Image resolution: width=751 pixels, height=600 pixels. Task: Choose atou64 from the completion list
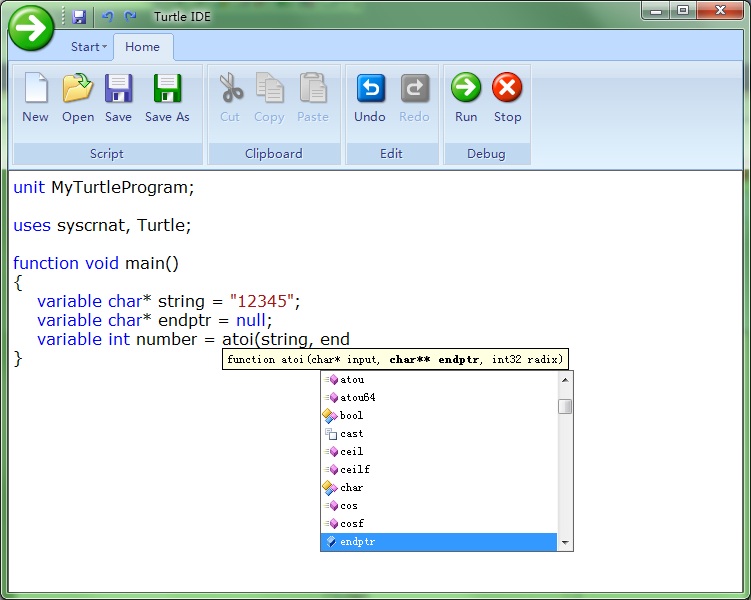pyautogui.click(x=358, y=398)
